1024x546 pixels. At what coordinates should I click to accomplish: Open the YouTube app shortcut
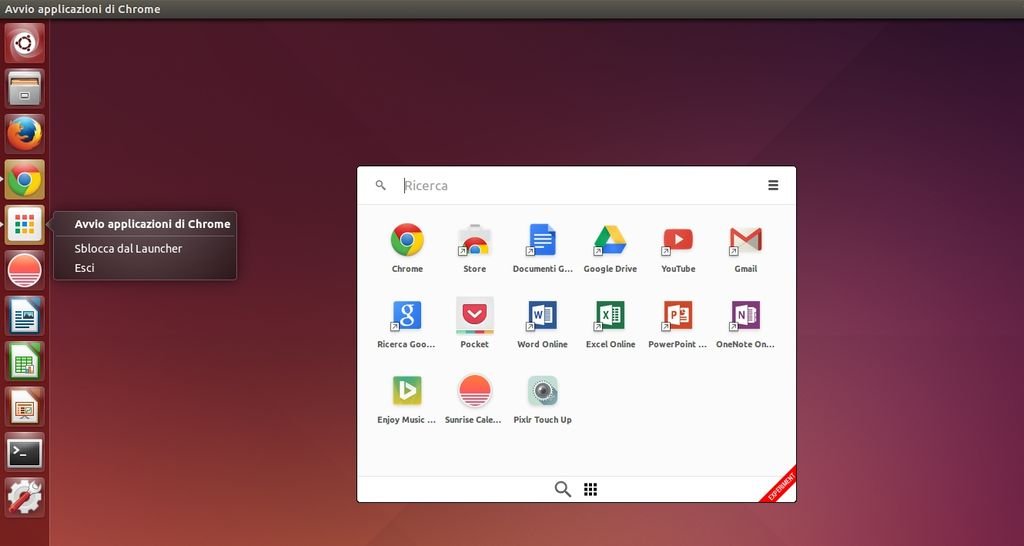(677, 241)
